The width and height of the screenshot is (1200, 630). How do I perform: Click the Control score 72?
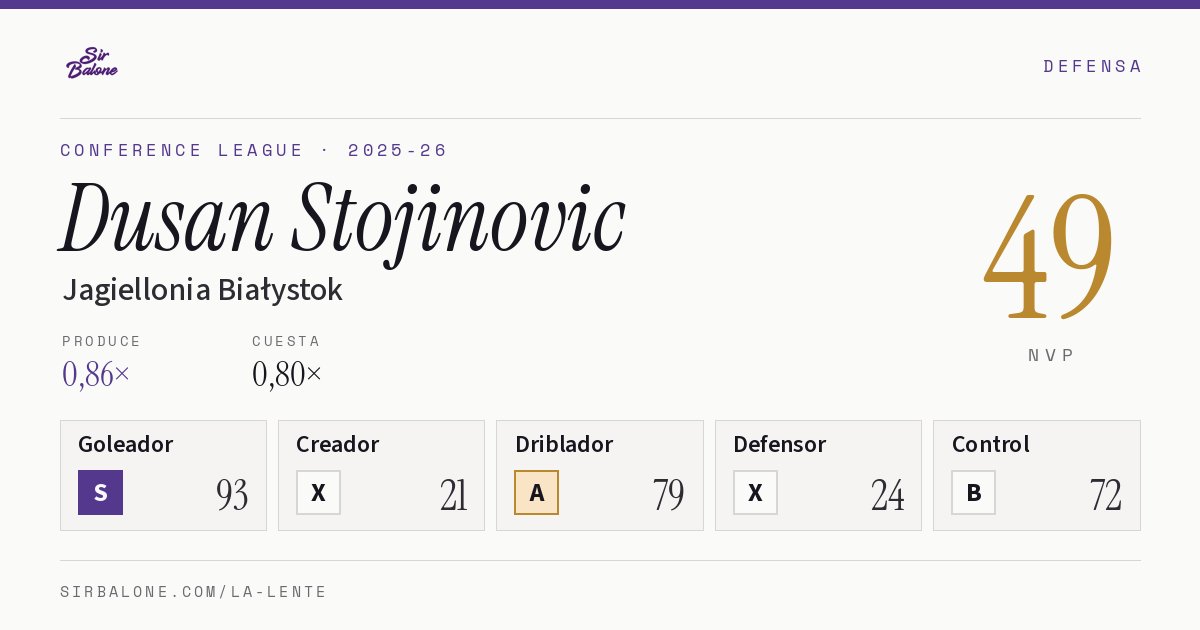1106,494
